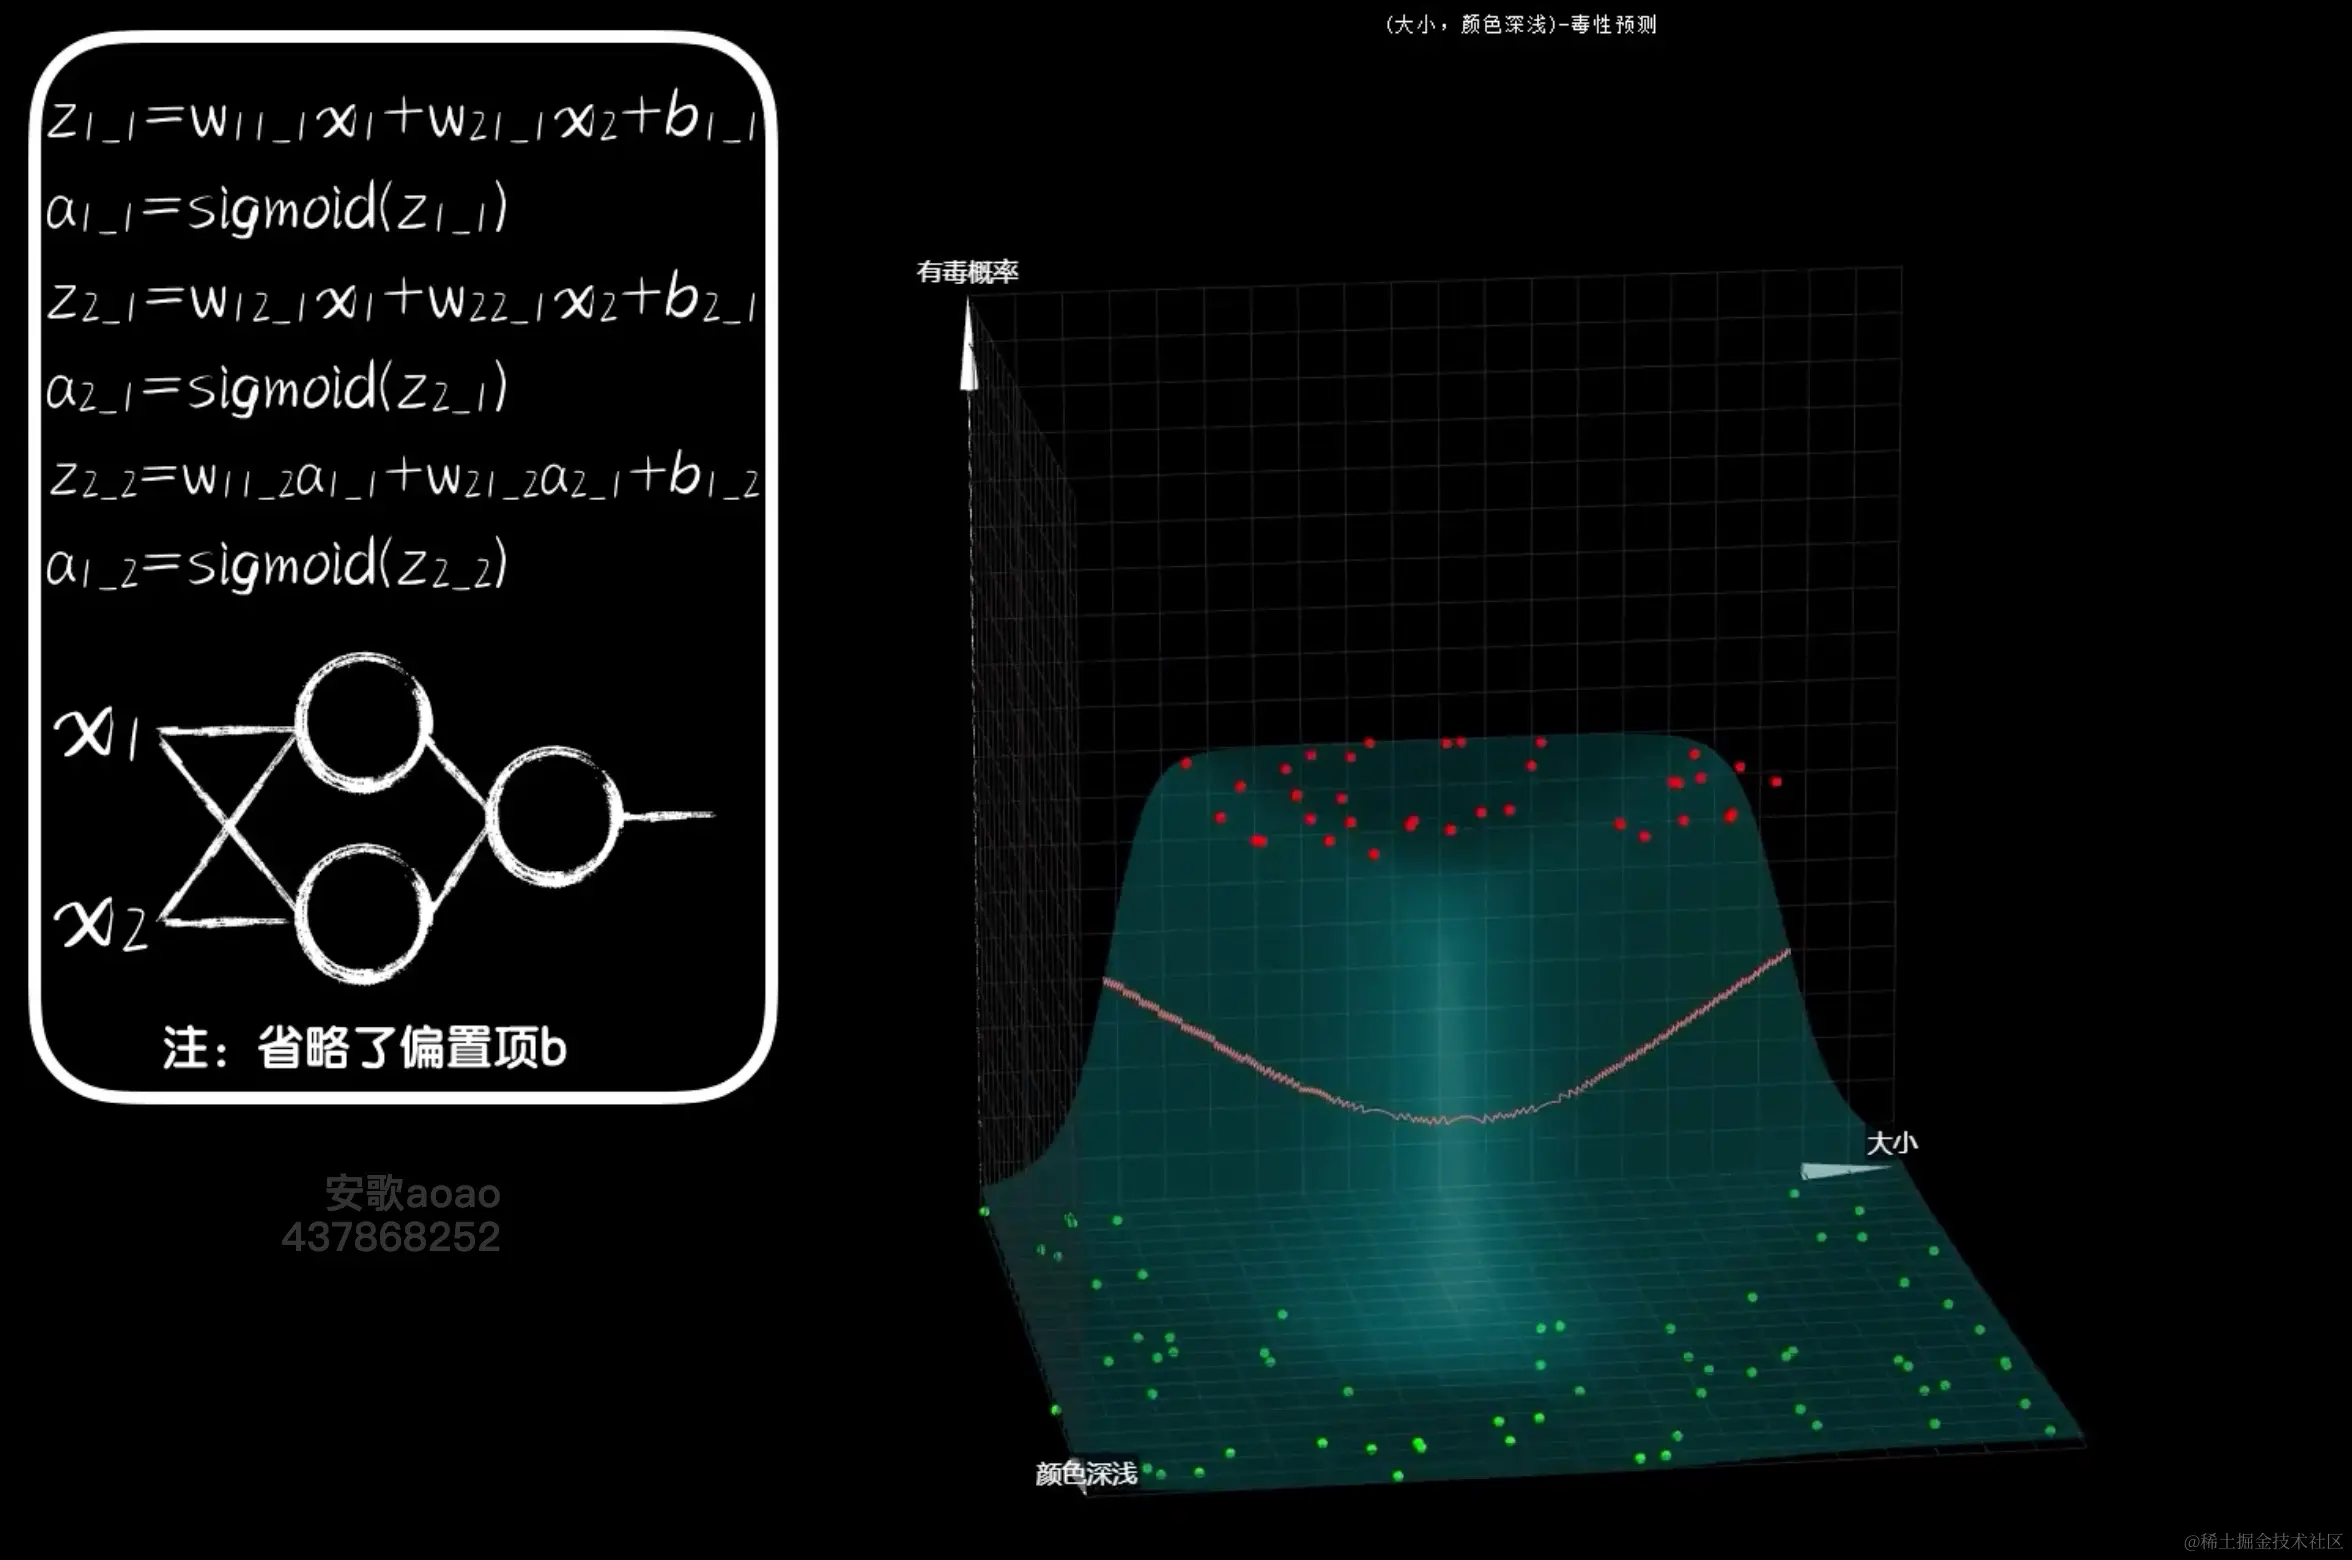Screen dimensions: 2352x1560
Task: Click the top hidden-layer neuron circle
Action: tap(364, 723)
